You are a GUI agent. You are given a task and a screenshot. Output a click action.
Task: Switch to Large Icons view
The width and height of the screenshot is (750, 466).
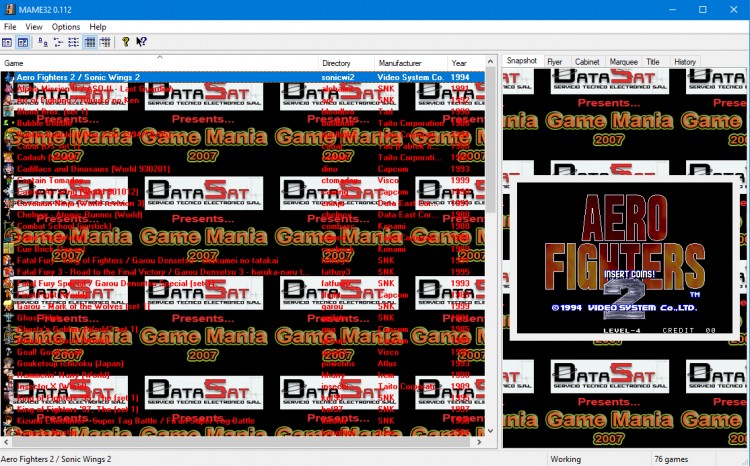pos(43,42)
